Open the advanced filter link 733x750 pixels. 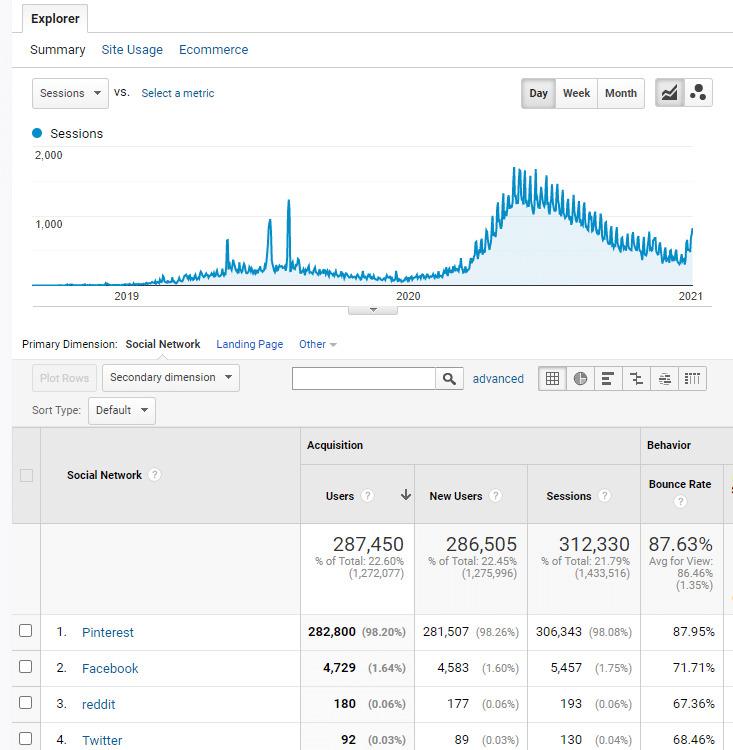[x=498, y=379]
